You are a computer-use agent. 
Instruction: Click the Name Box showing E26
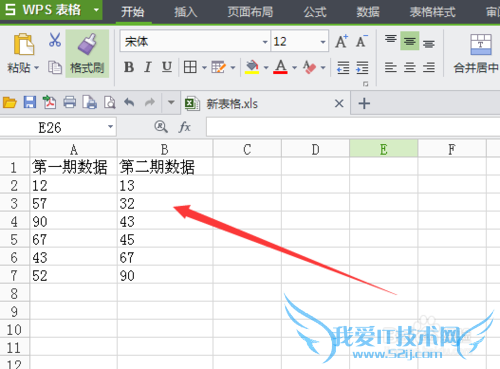tap(58, 127)
